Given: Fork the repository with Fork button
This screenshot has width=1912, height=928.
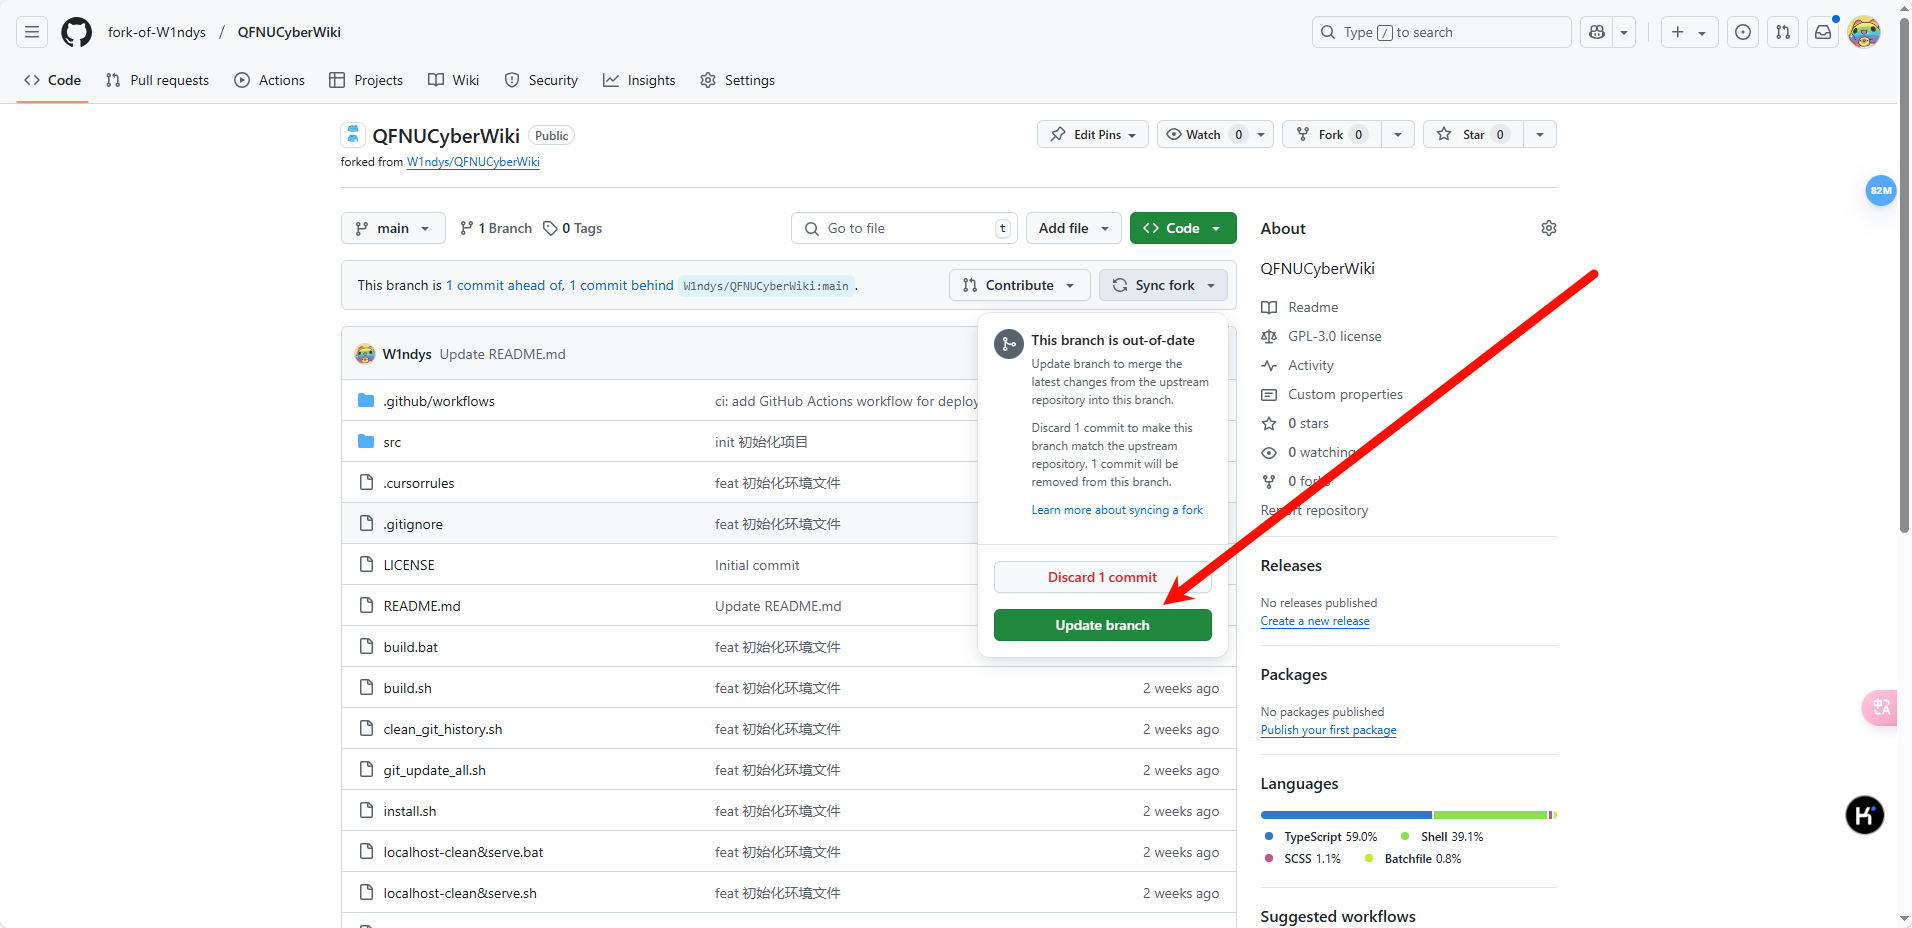Looking at the screenshot, I should coord(1331,134).
